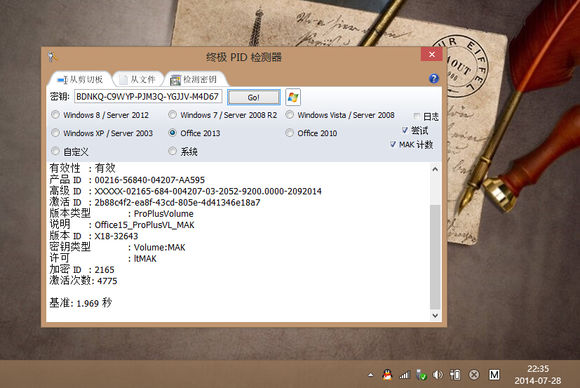Close the 终极 PID 检测器 window

point(431,54)
